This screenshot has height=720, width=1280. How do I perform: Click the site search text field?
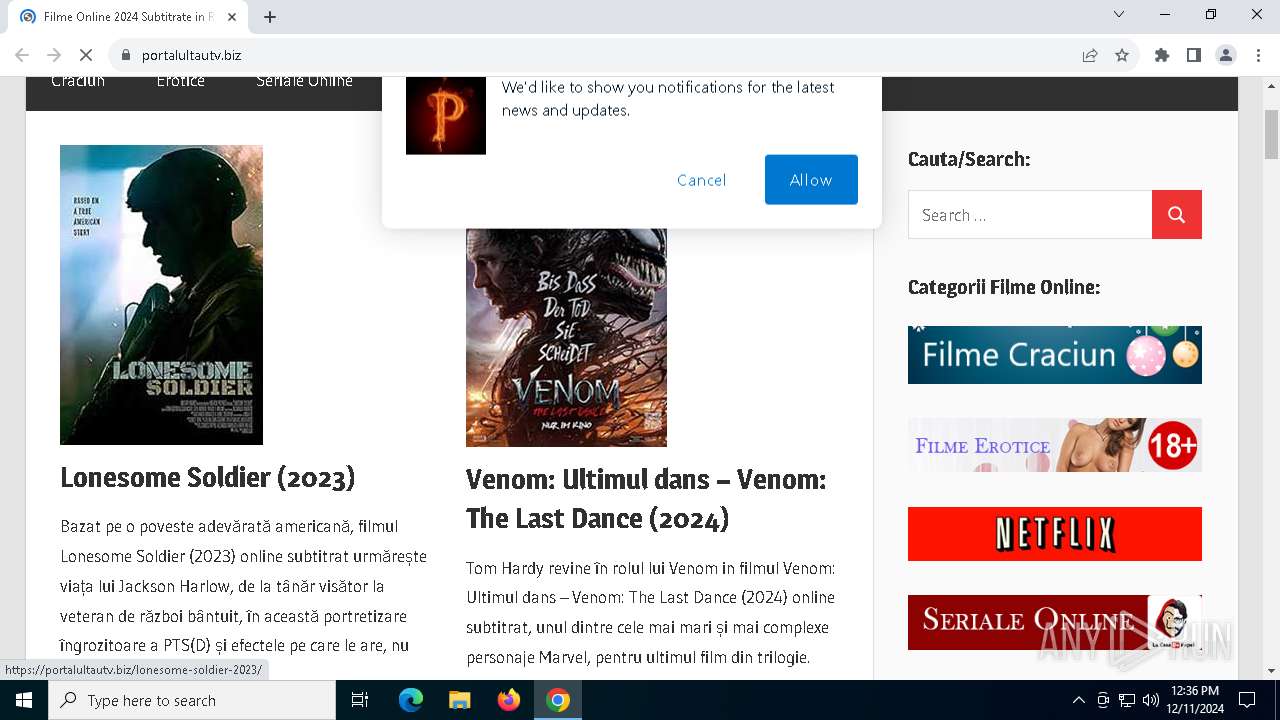click(1030, 215)
